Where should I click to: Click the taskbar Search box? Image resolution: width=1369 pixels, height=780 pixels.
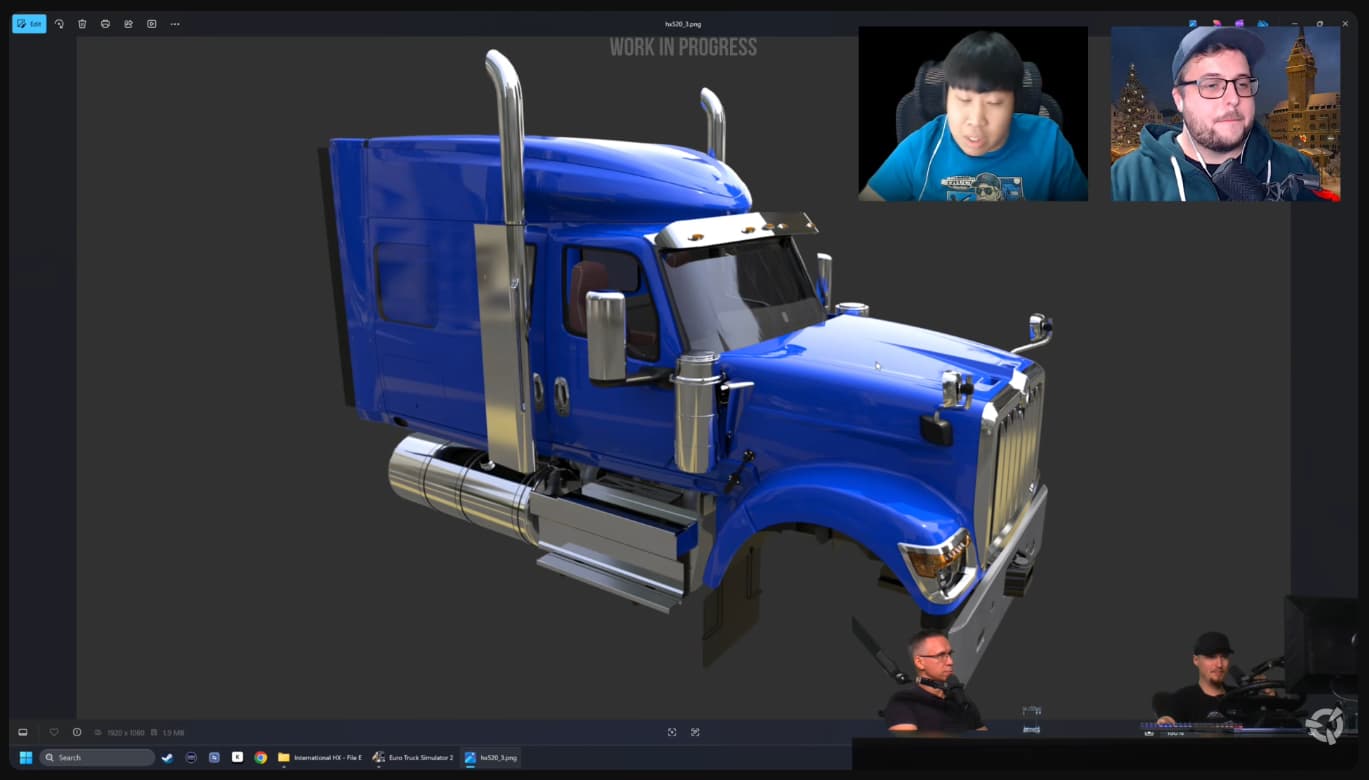97,757
